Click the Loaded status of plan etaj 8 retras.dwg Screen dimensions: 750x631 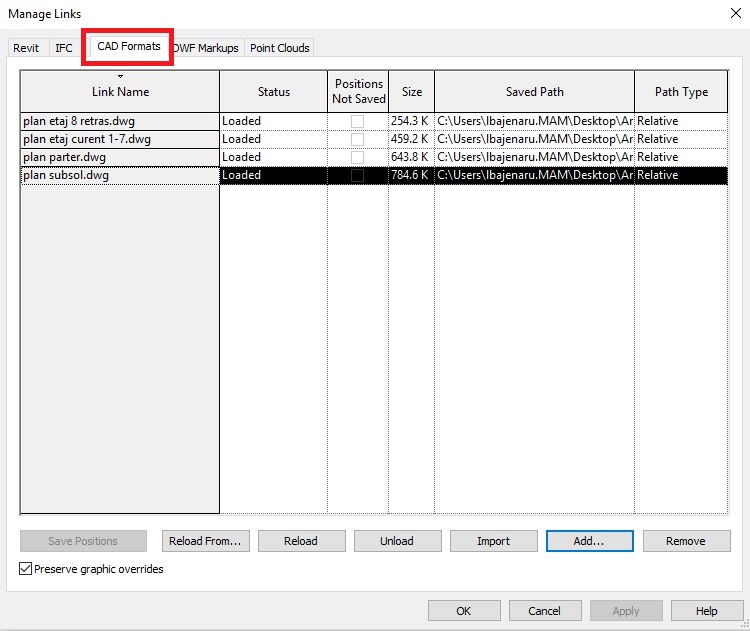(274, 122)
